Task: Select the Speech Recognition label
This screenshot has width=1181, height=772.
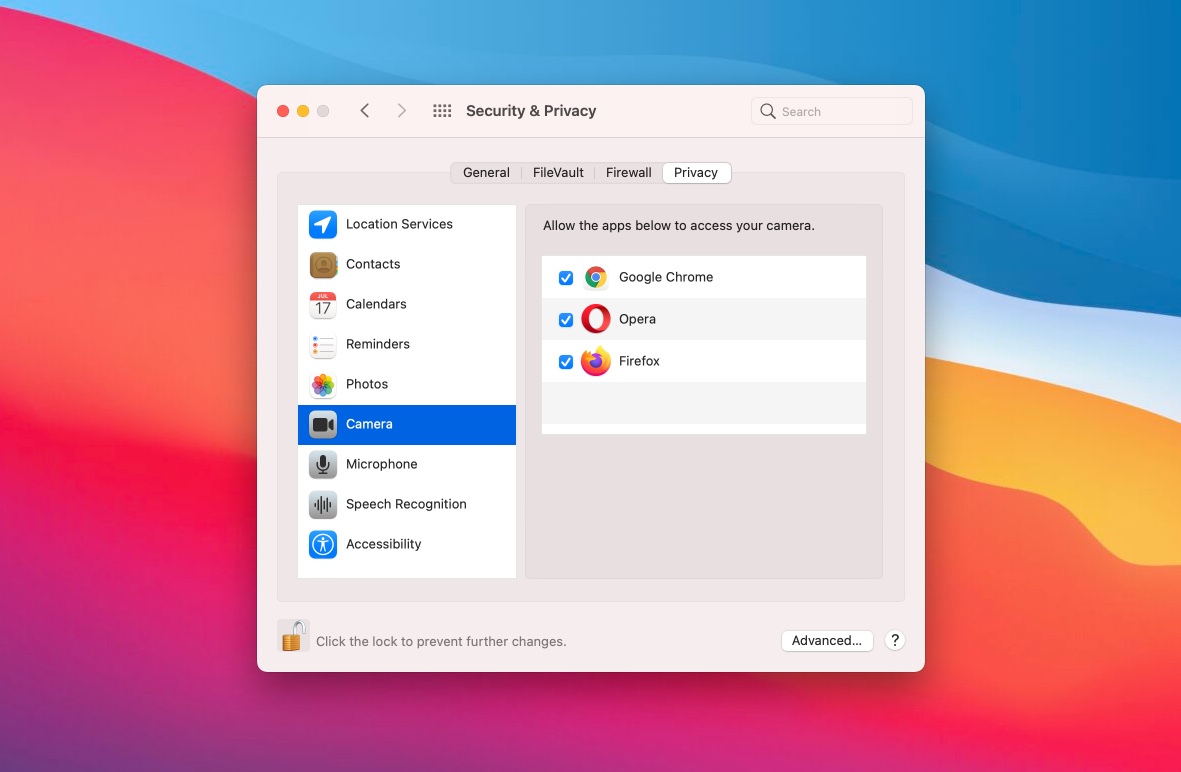Action: [406, 504]
